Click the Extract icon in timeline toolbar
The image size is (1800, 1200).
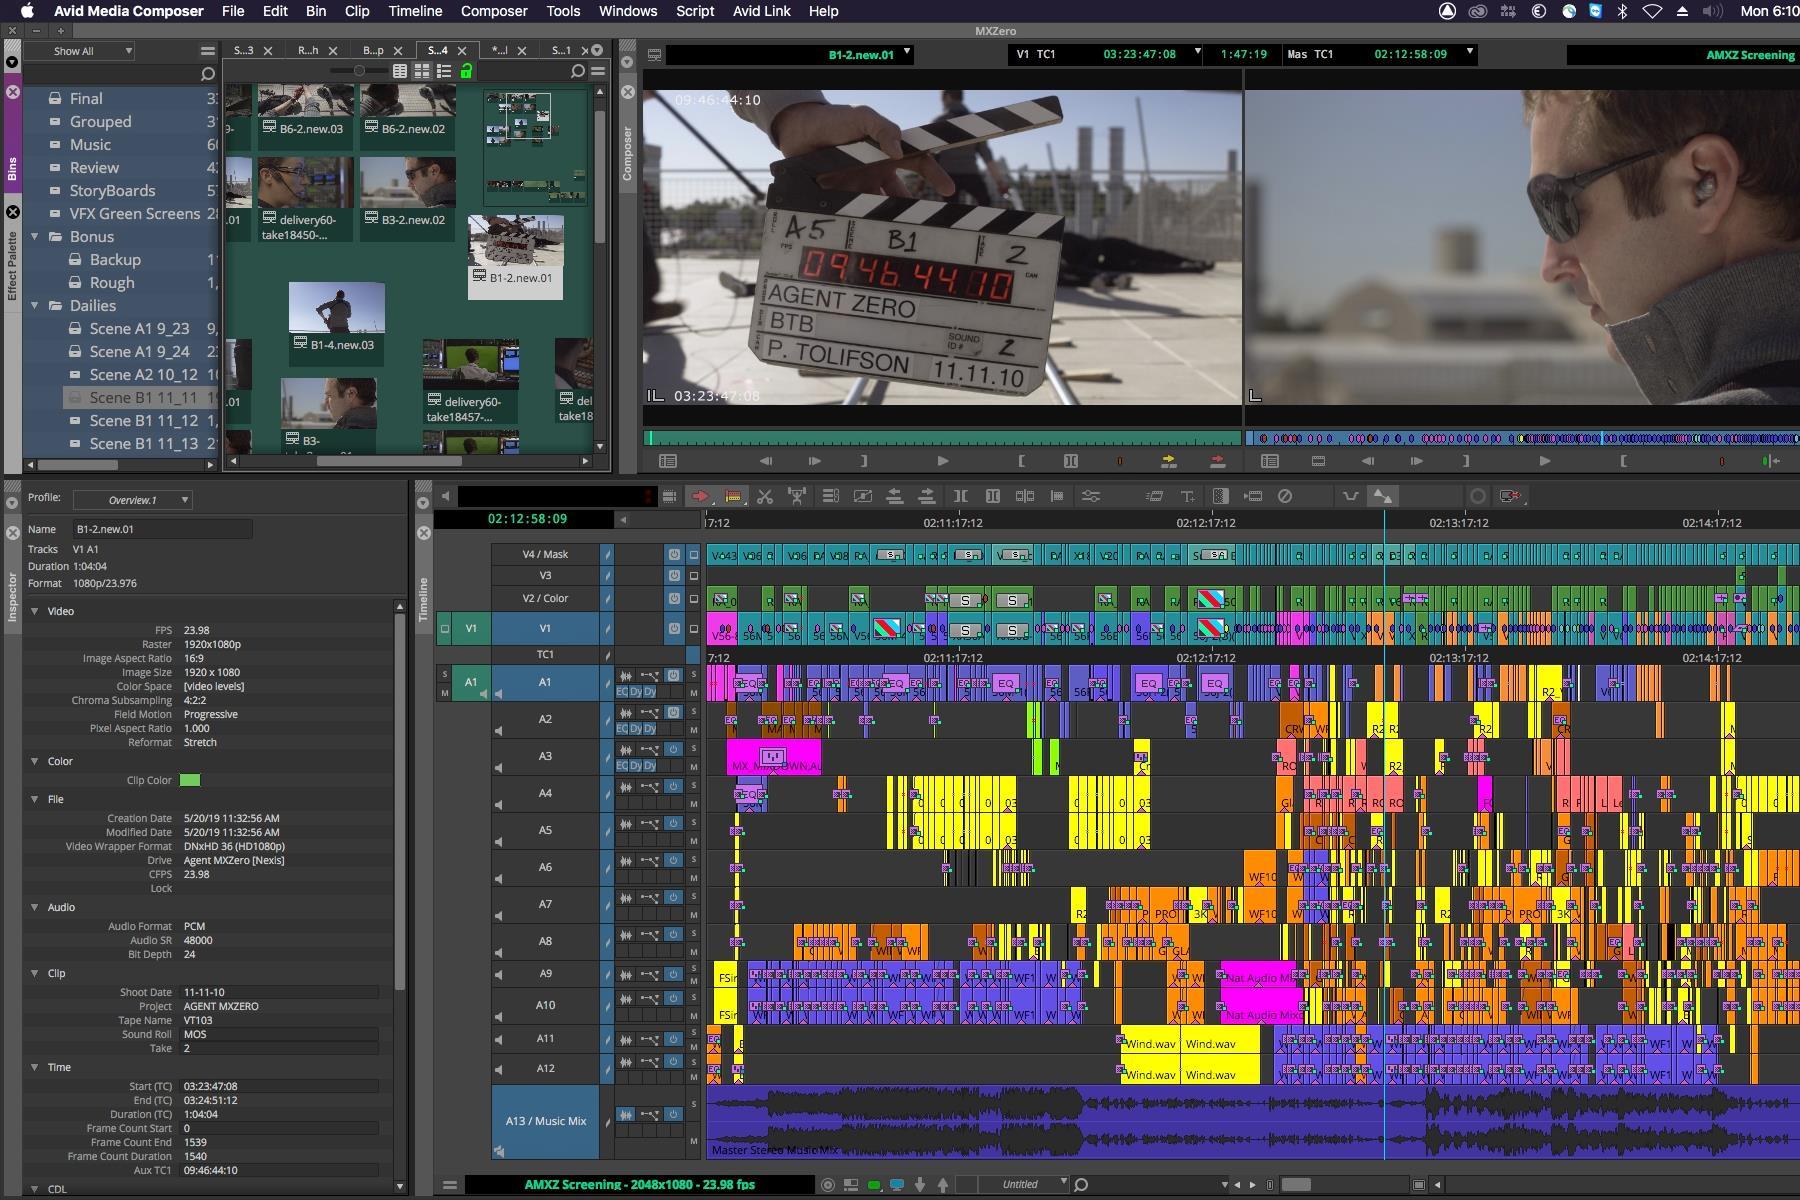(x=927, y=496)
